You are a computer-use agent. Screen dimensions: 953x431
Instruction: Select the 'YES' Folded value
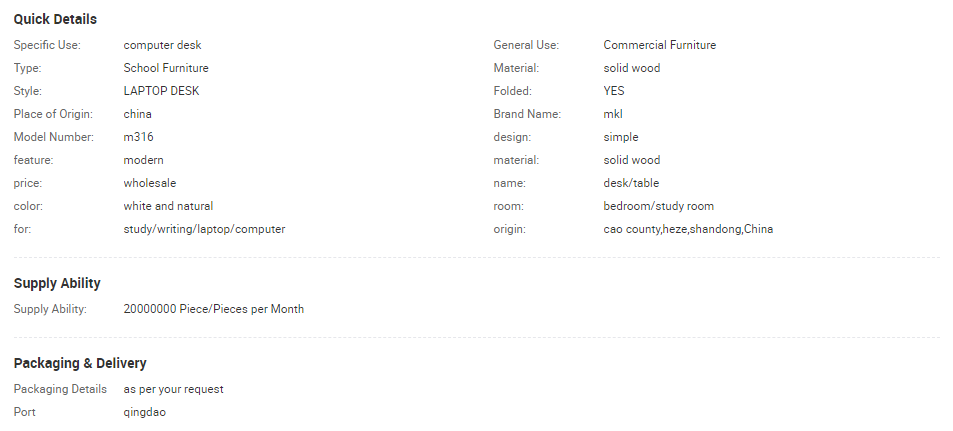click(614, 91)
